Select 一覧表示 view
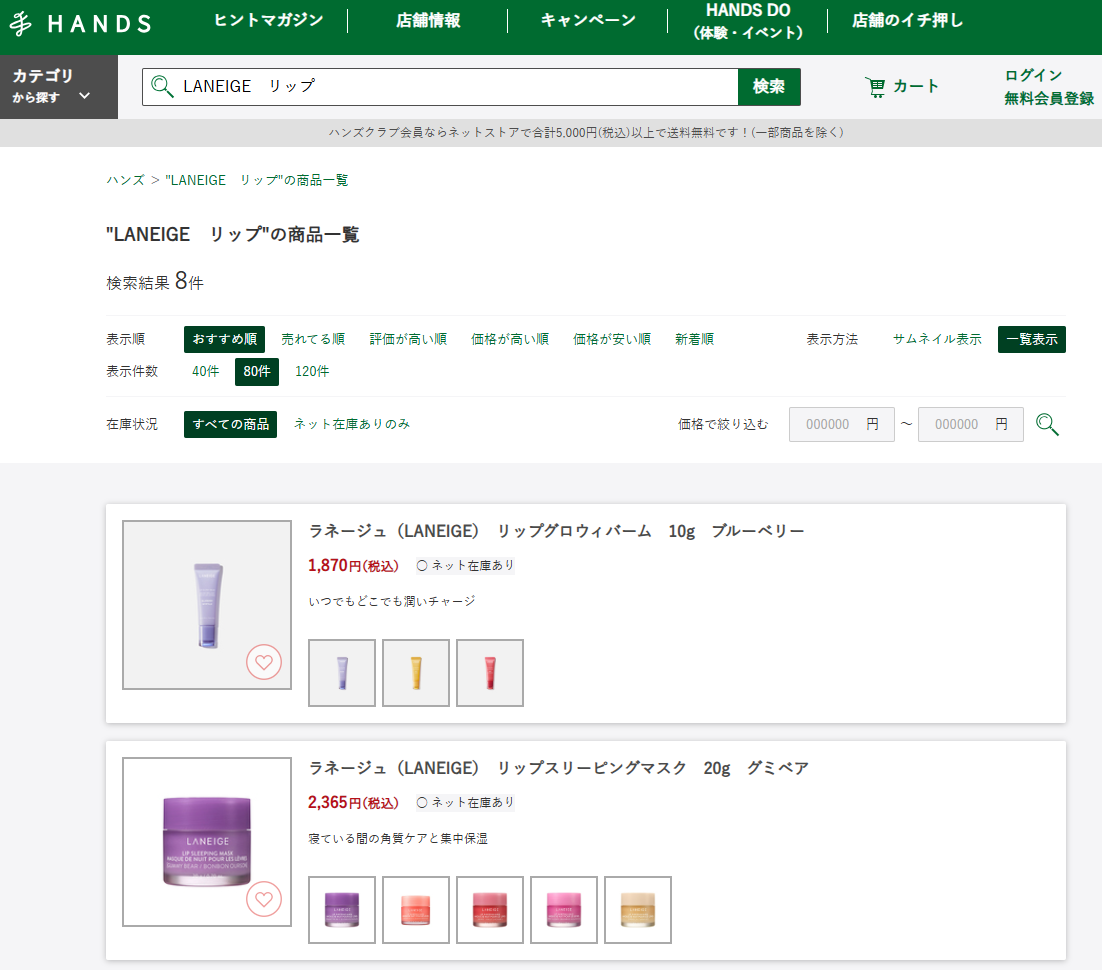Viewport: 1102px width, 970px height. [x=1032, y=340]
